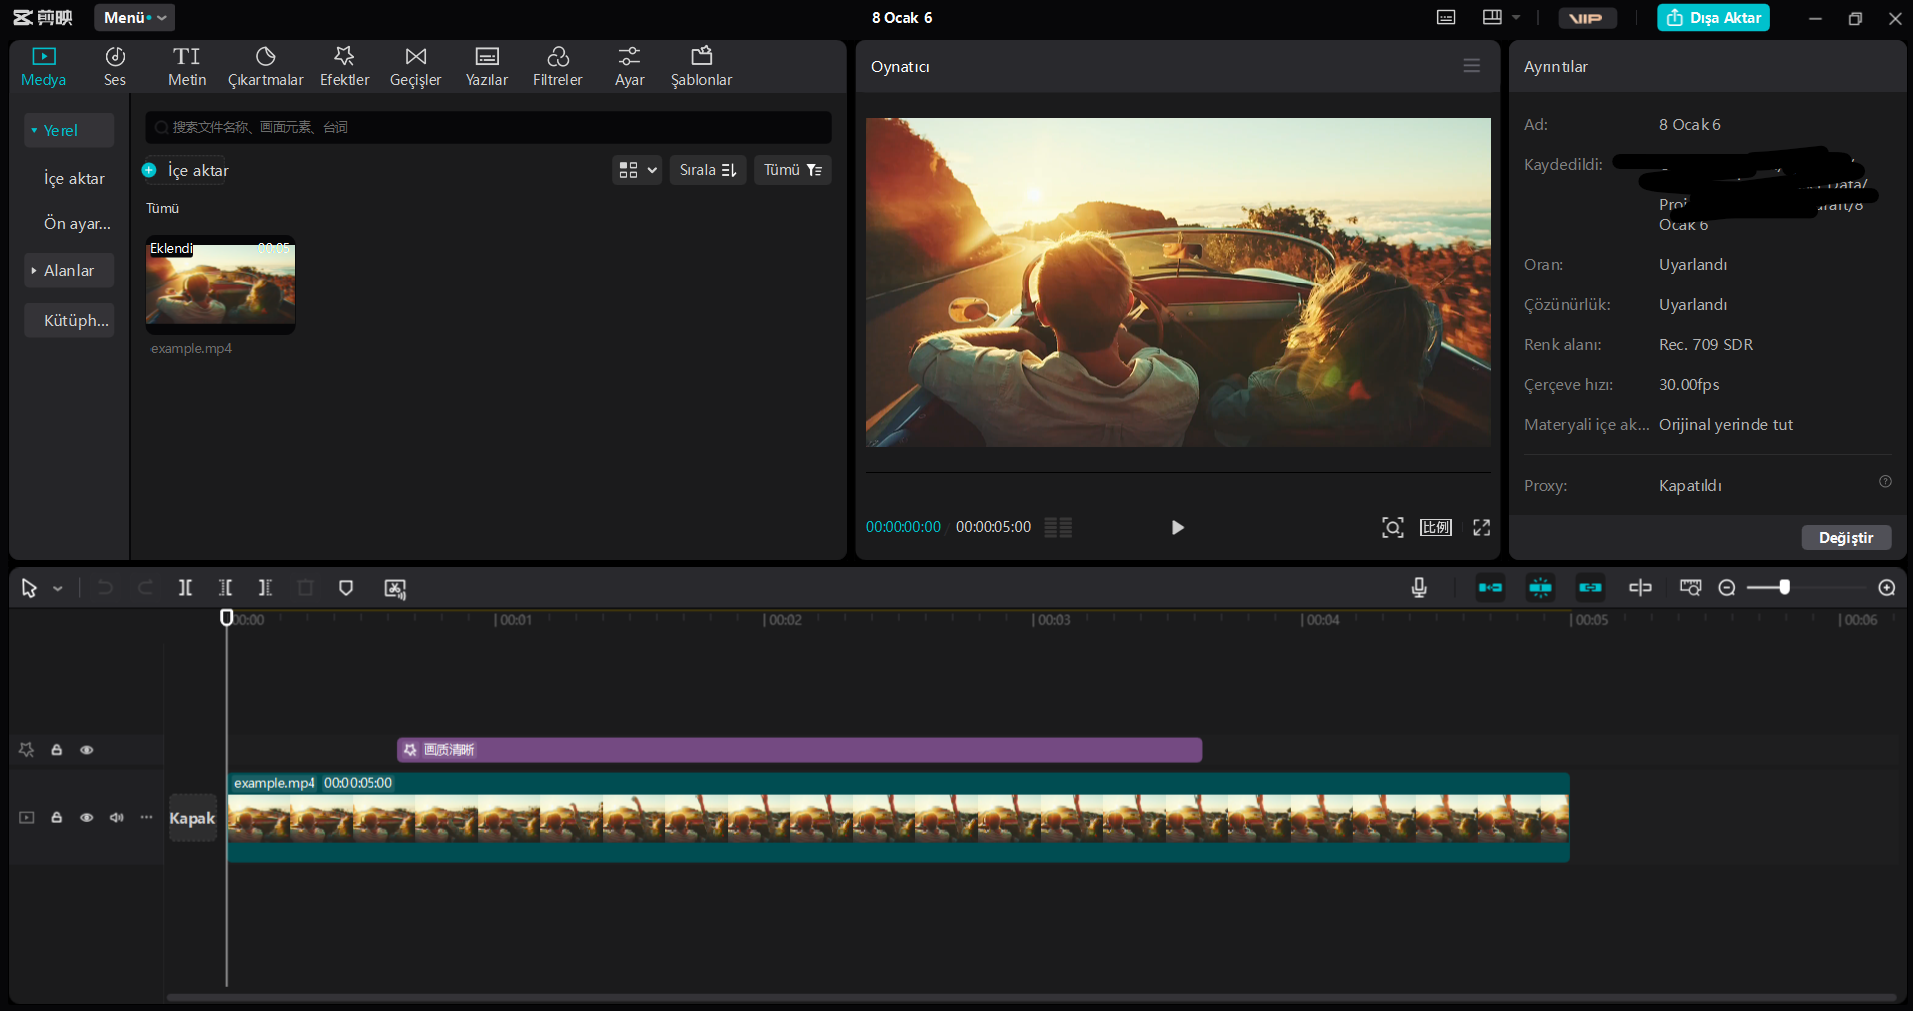Click the fullscreen preview icon in player
Image resolution: width=1913 pixels, height=1011 pixels.
[1481, 527]
